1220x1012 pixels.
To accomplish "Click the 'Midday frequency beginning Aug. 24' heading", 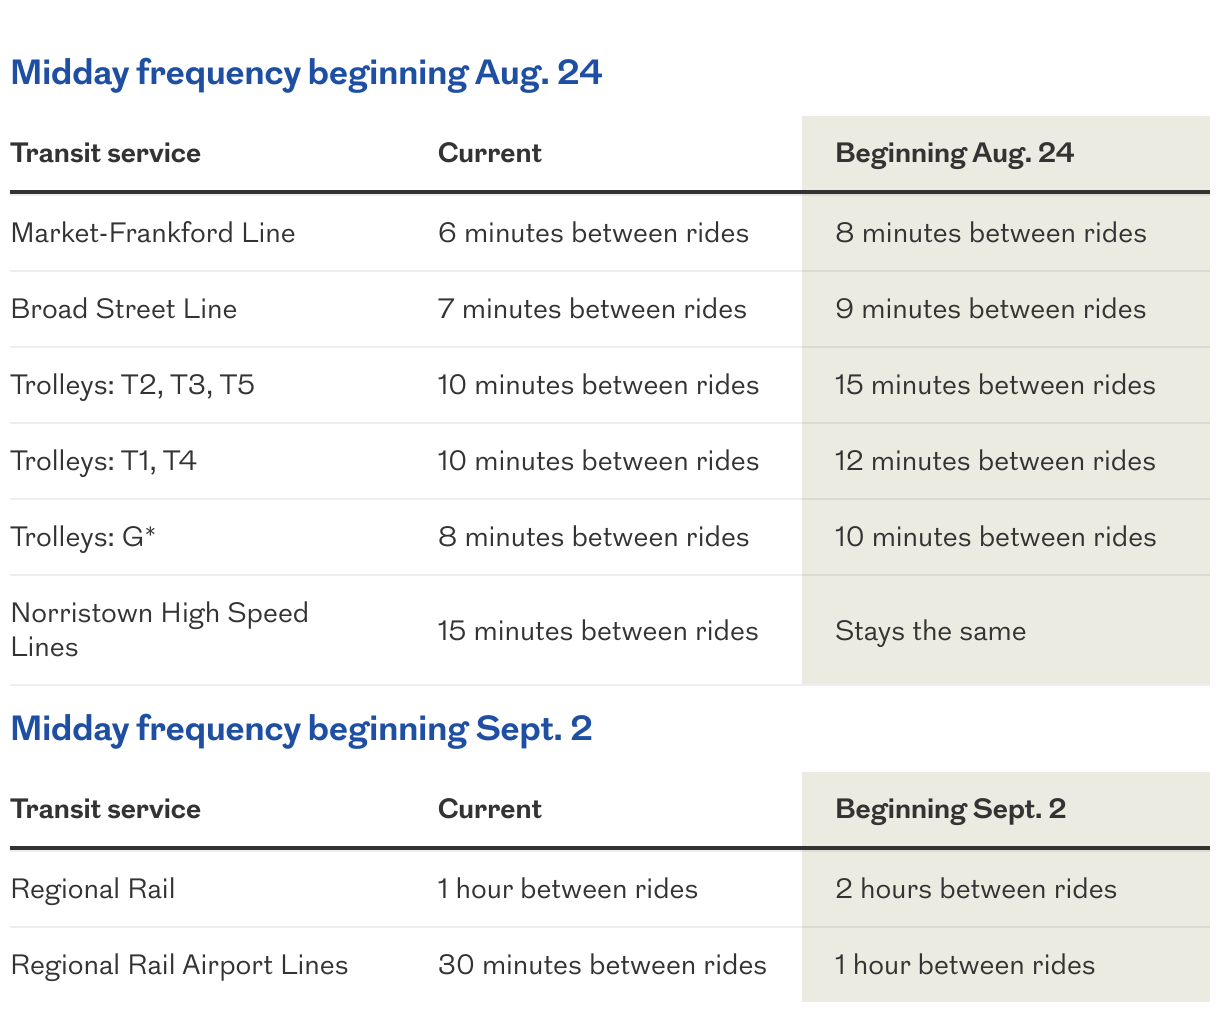I will pyautogui.click(x=306, y=73).
